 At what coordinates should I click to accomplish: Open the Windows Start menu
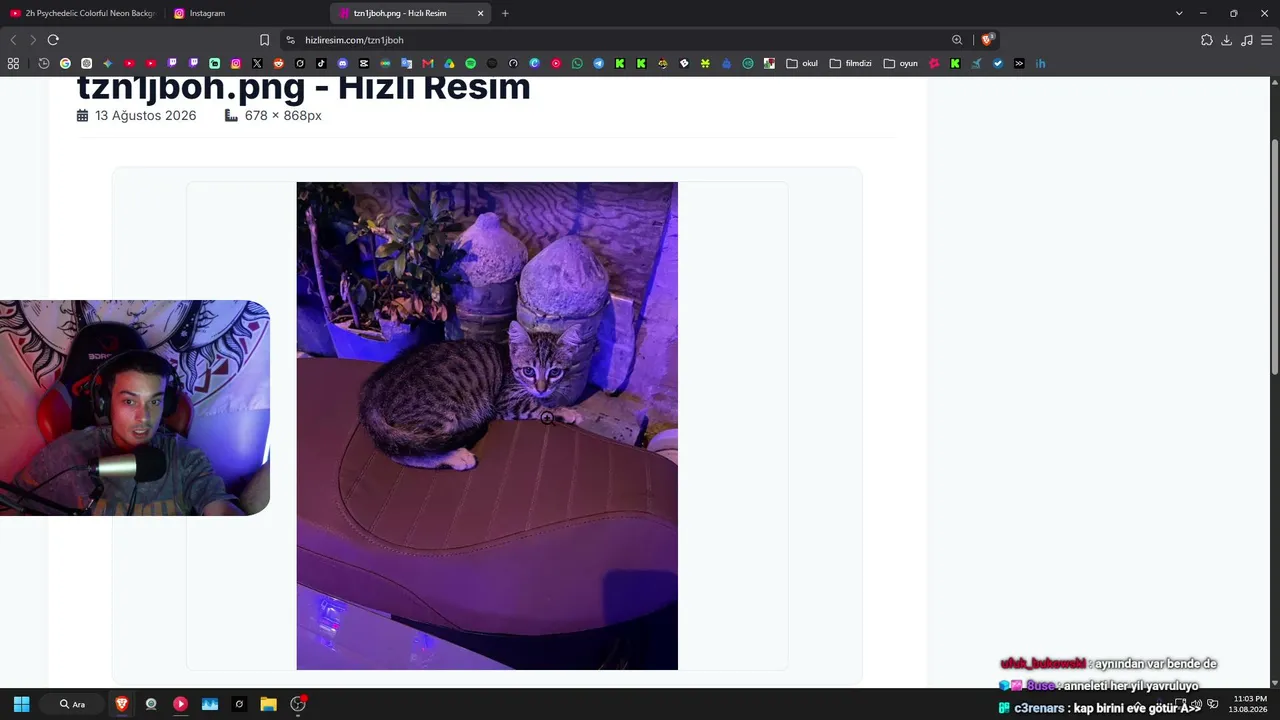coord(21,704)
